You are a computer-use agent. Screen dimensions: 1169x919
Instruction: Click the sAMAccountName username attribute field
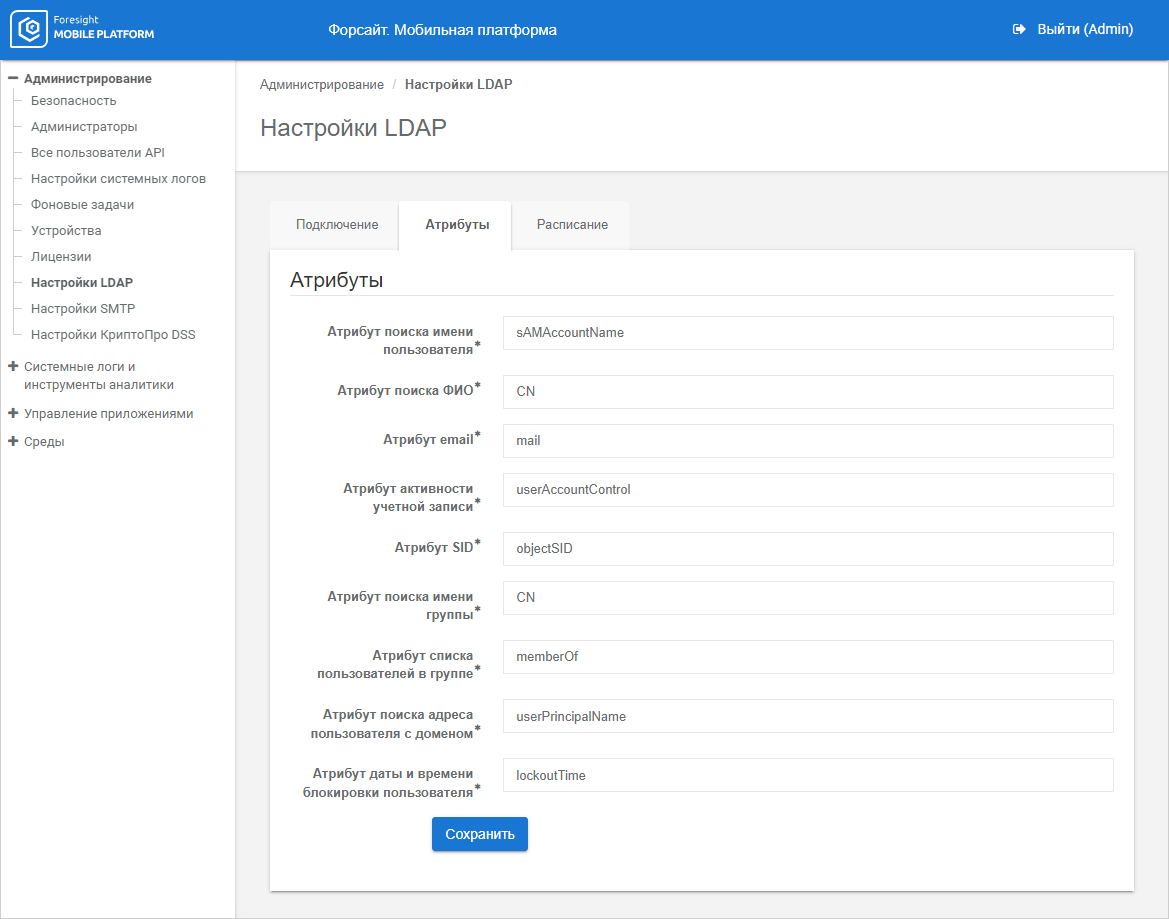[807, 333]
